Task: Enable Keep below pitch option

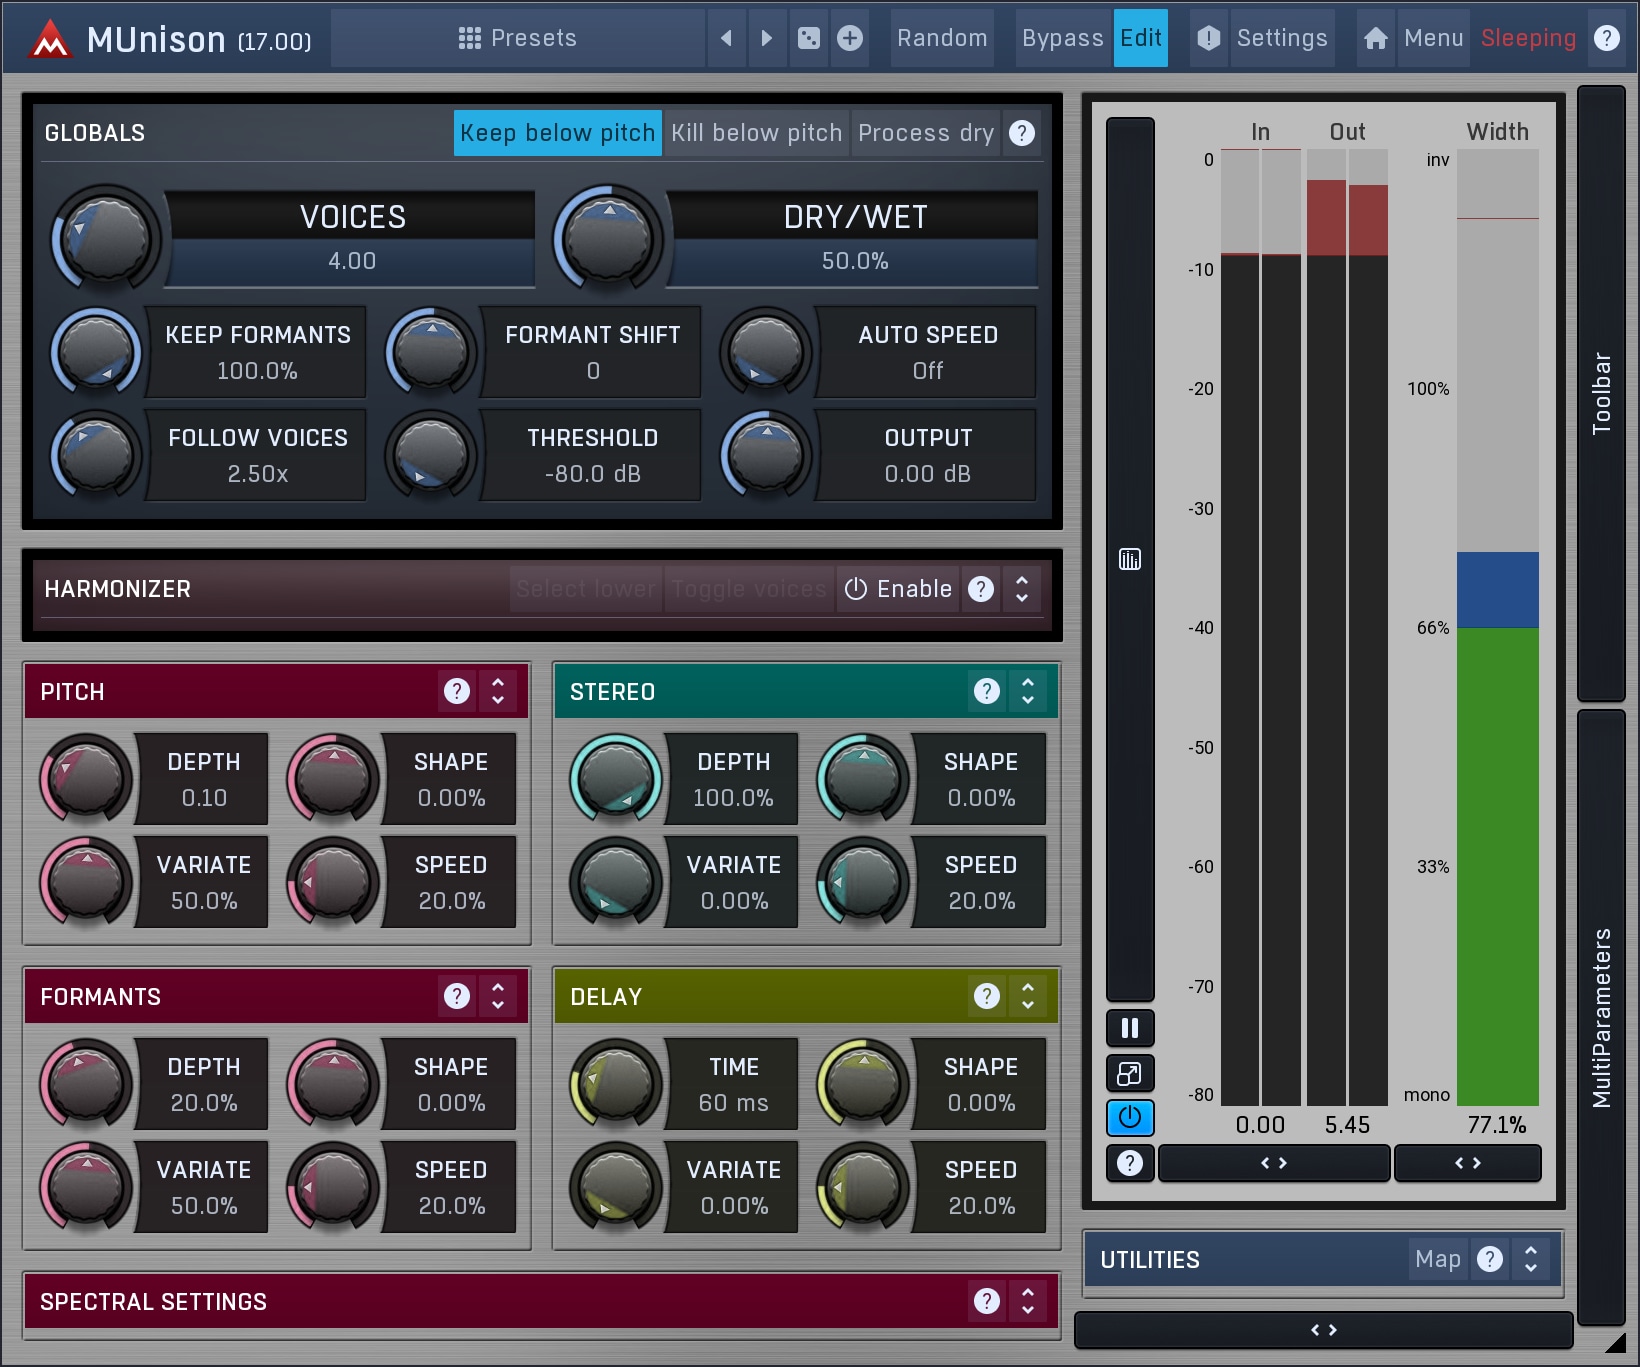Action: coord(557,133)
